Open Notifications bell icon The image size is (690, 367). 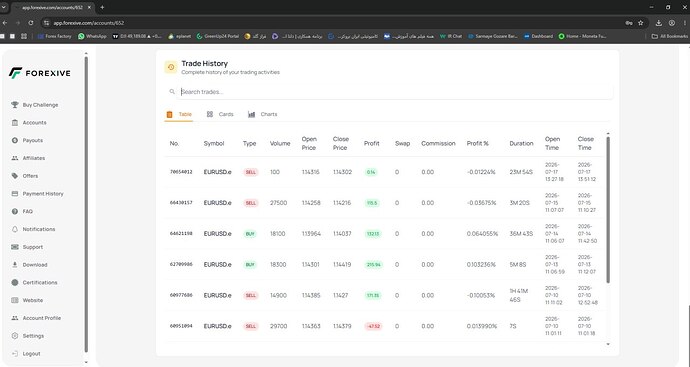point(15,229)
